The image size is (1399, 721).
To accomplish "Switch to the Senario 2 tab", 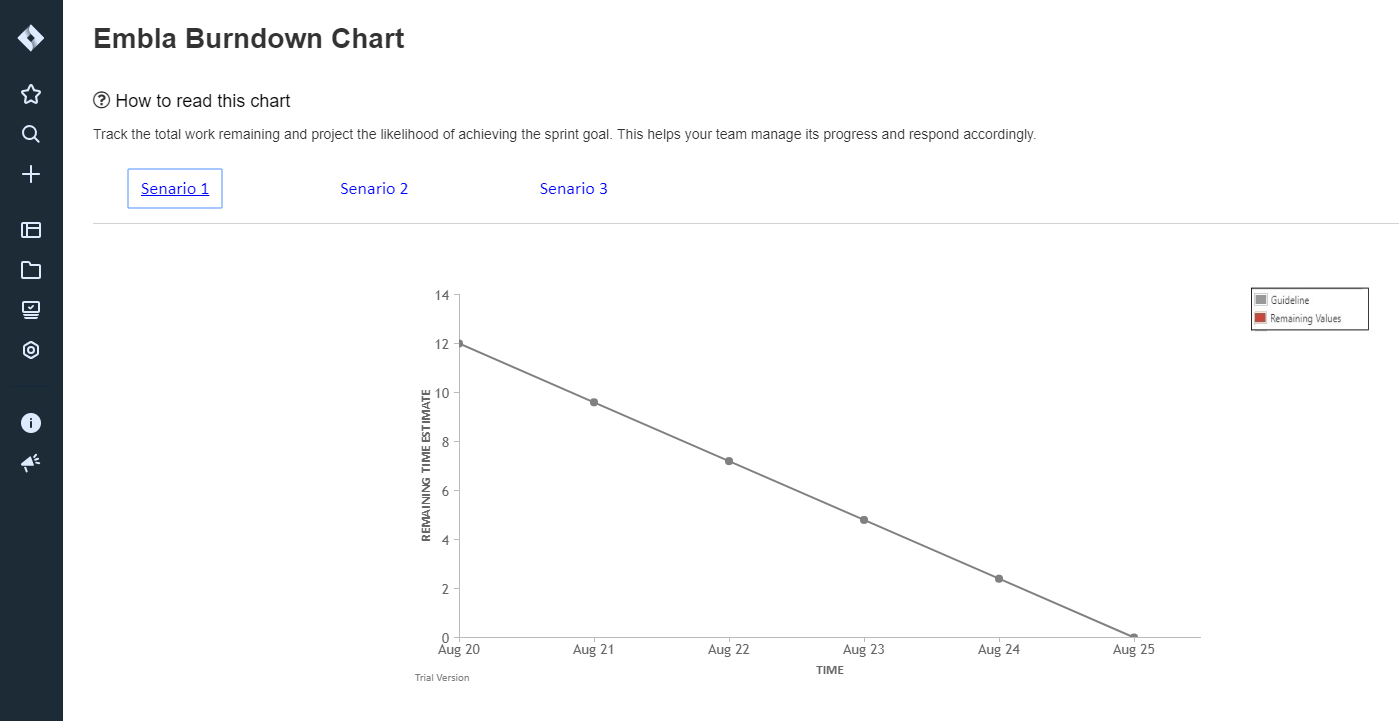I will 374,188.
